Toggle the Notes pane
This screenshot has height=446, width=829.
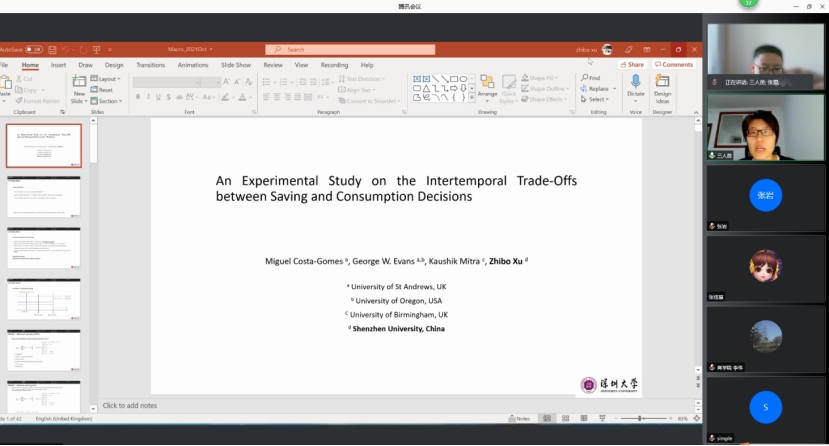pyautogui.click(x=518, y=418)
